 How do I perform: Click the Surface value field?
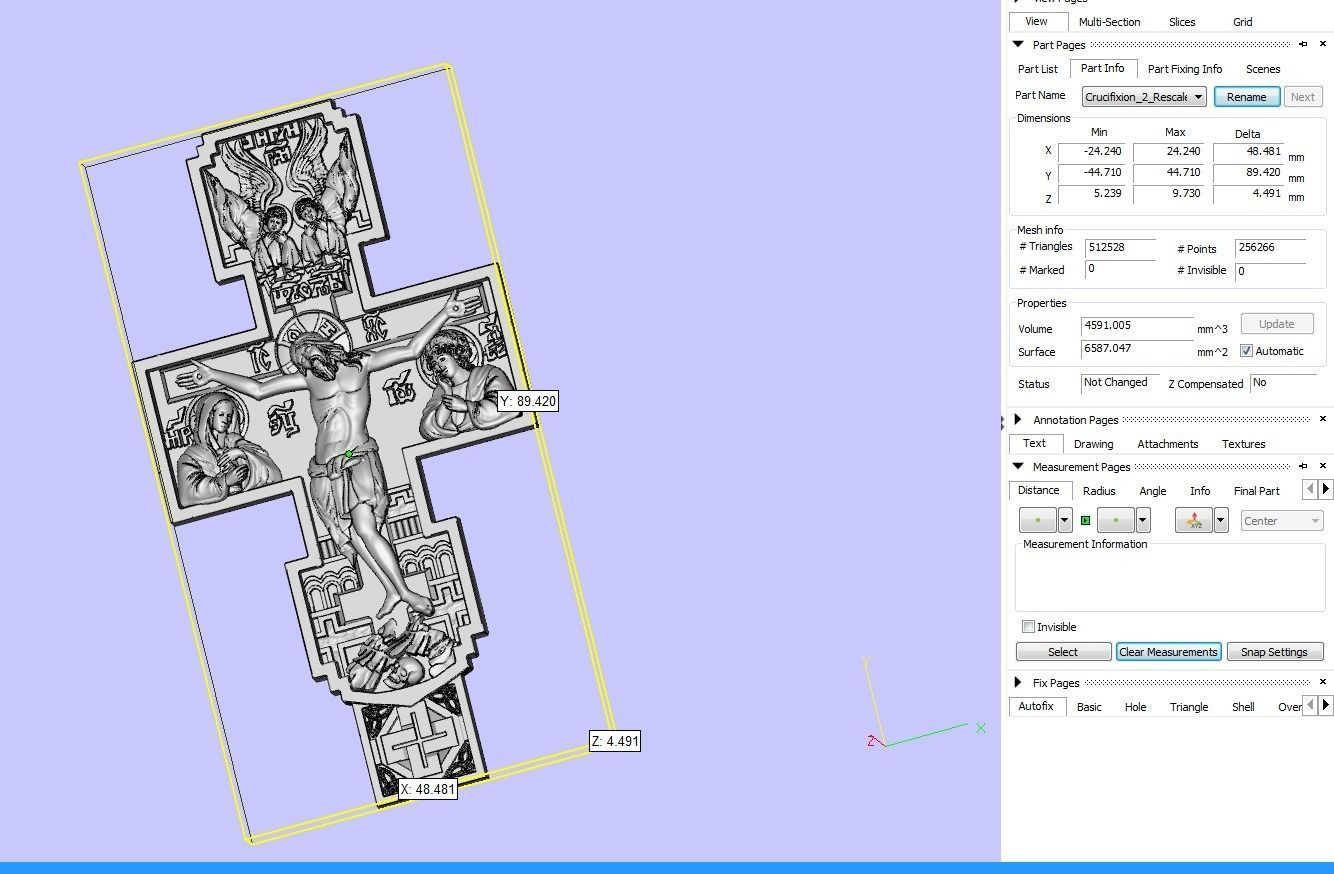pyautogui.click(x=1137, y=349)
